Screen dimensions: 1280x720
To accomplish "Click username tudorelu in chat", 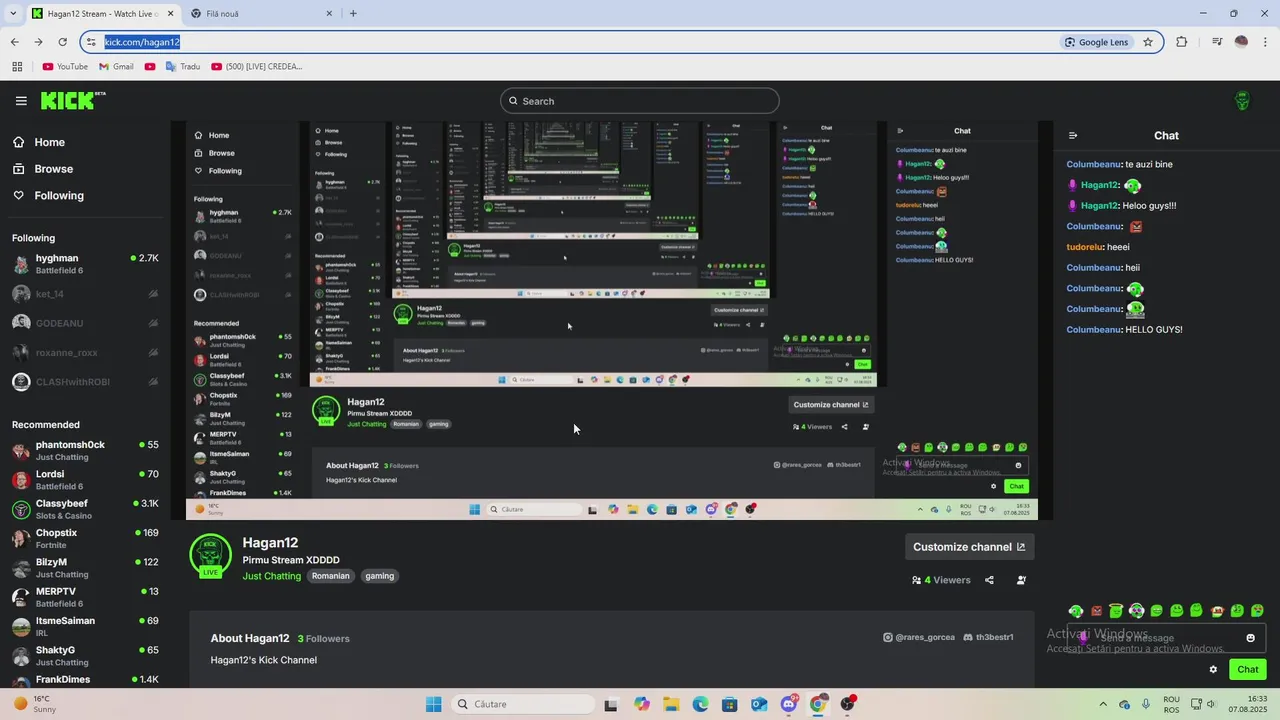I will [1084, 247].
